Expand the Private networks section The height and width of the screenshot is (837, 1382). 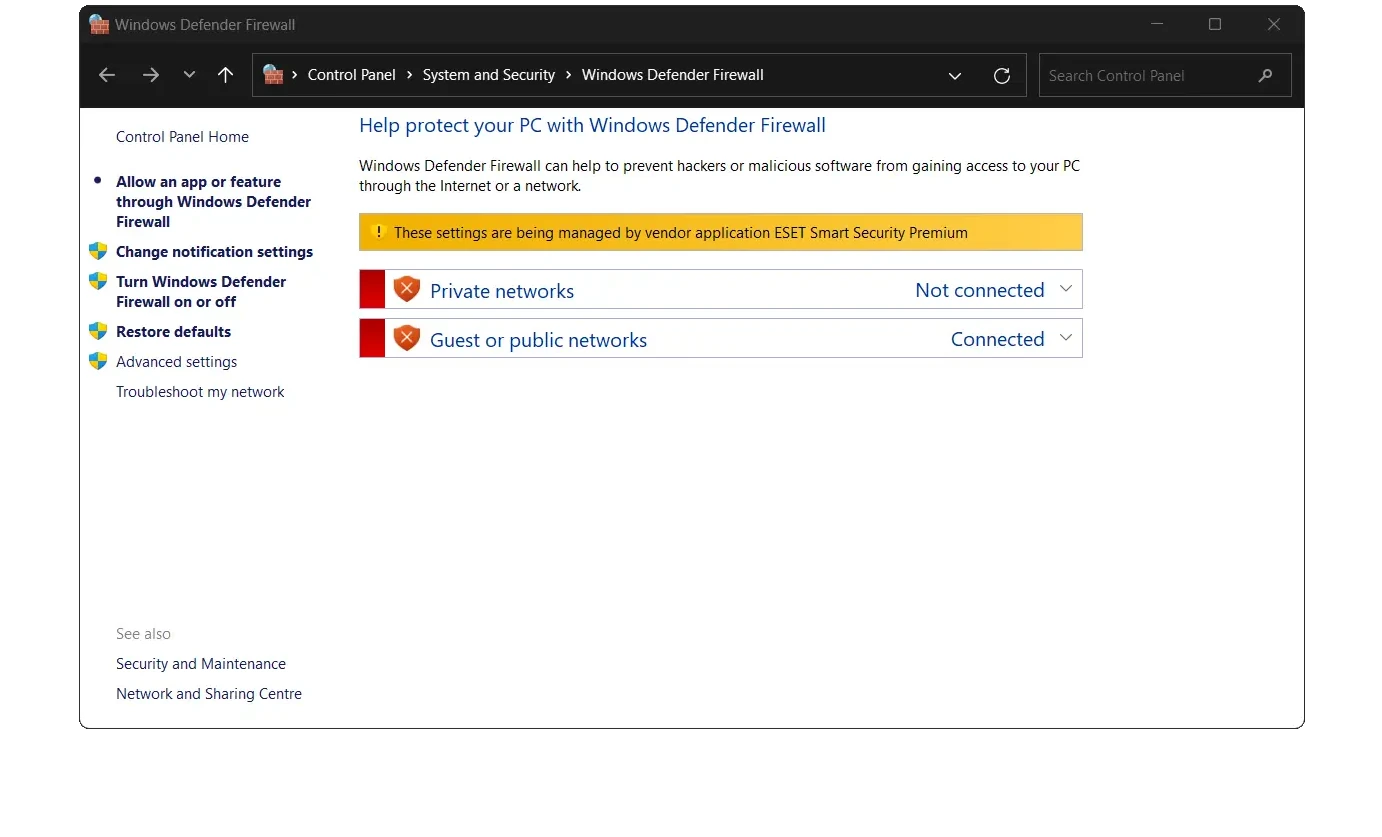click(1066, 289)
